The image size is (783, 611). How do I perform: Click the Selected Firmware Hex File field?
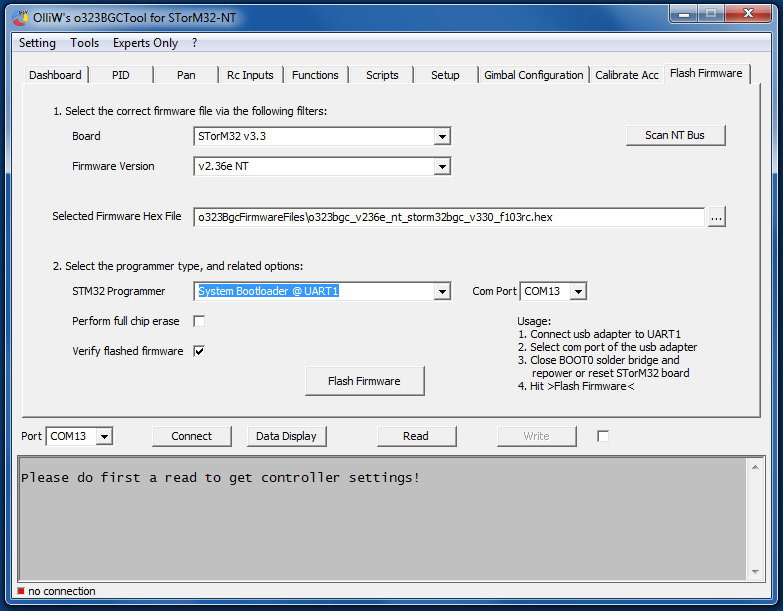[x=448, y=217]
